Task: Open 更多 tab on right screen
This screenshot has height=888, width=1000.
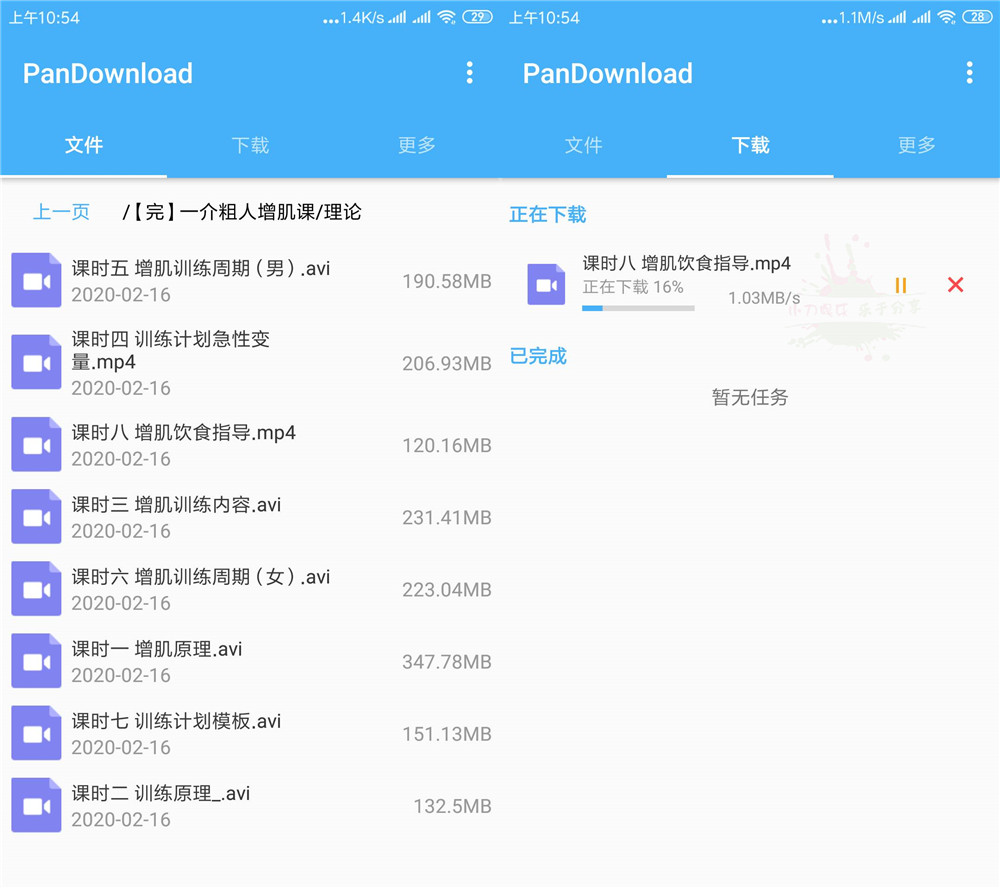Action: [916, 145]
